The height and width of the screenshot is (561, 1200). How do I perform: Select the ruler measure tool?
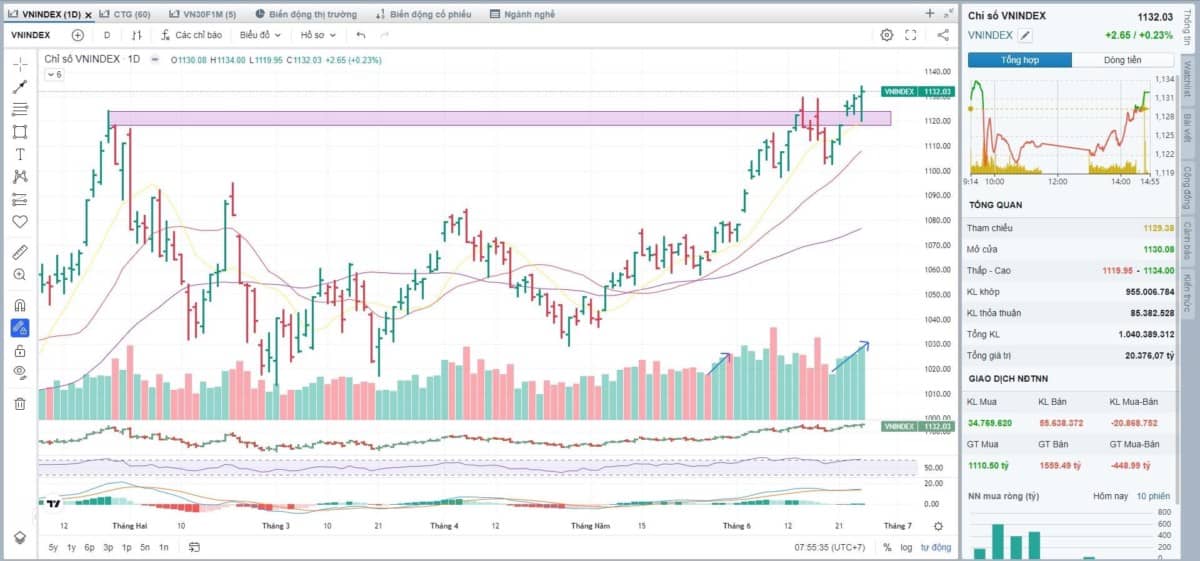coord(20,251)
